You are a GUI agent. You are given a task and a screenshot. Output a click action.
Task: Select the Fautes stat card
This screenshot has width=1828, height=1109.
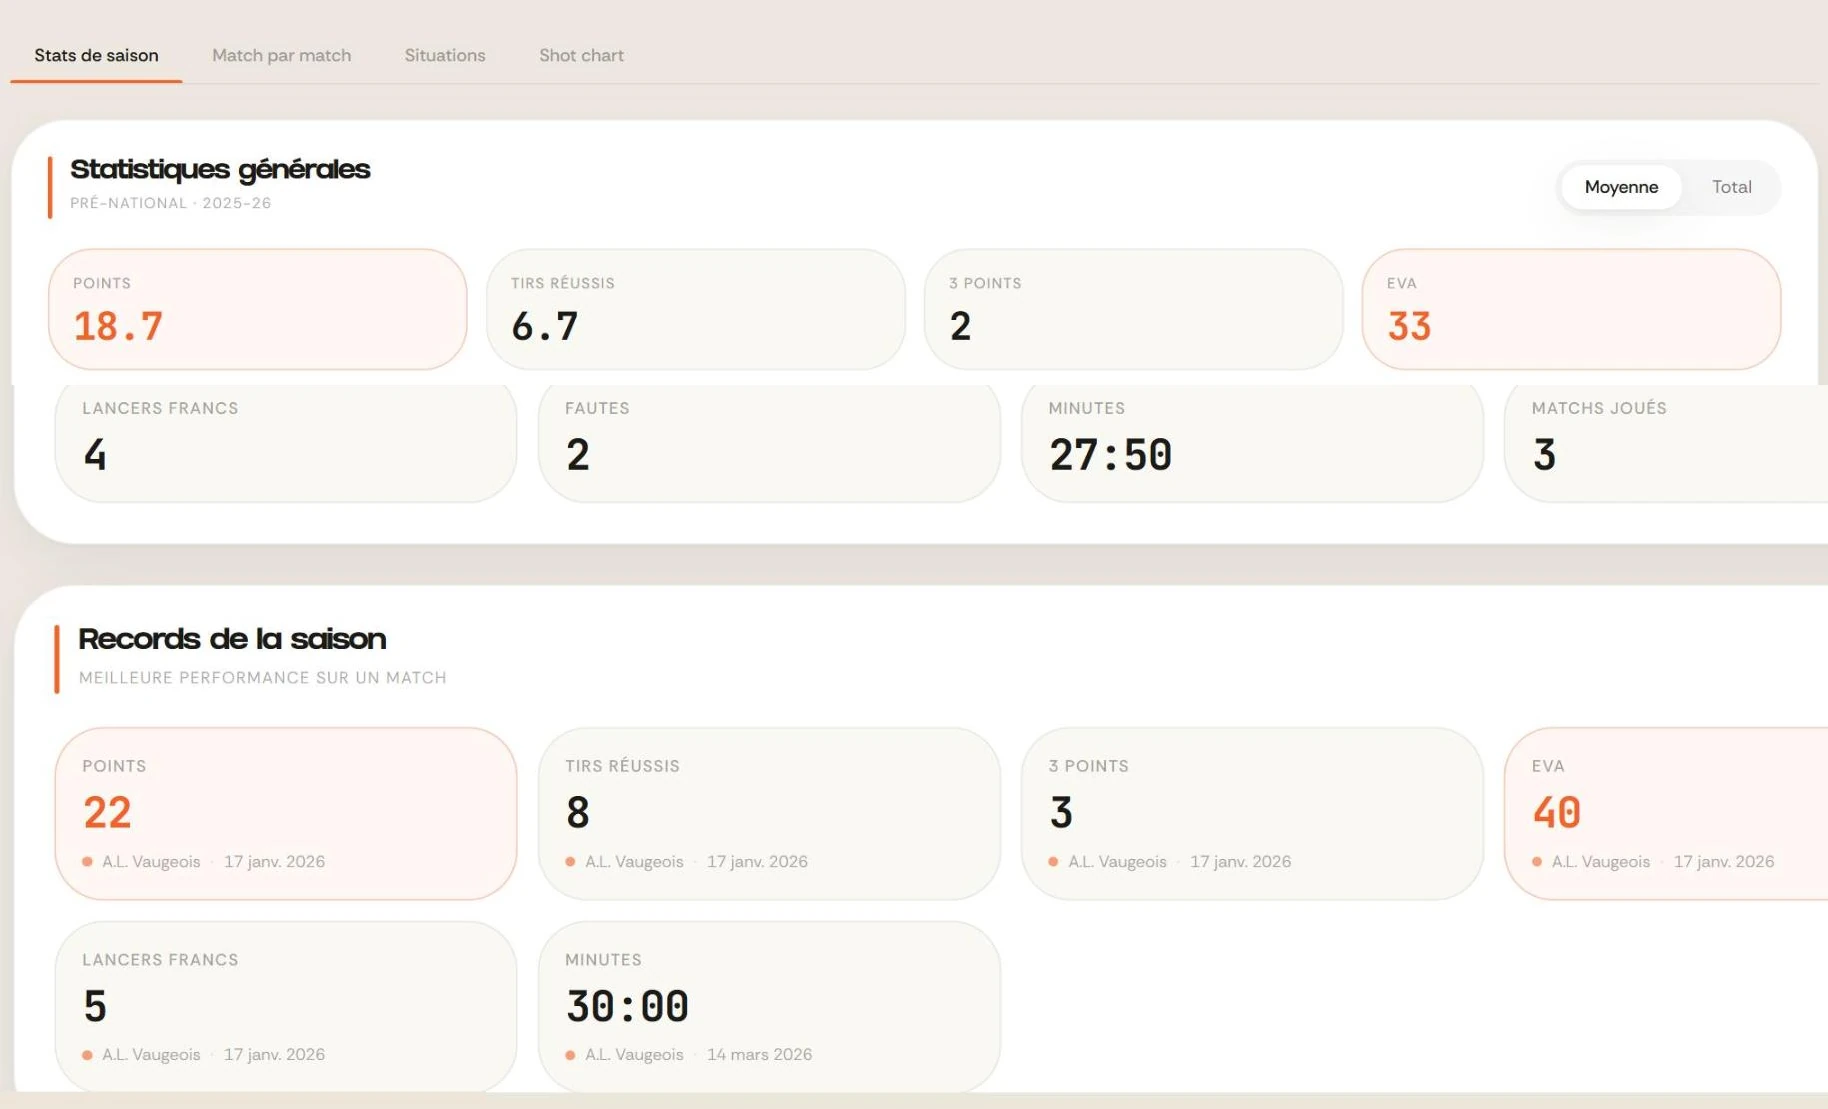[769, 442]
